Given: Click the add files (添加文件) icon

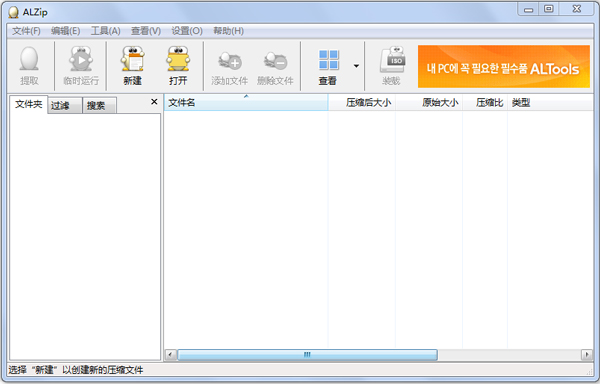Looking at the screenshot, I should coord(230,61).
